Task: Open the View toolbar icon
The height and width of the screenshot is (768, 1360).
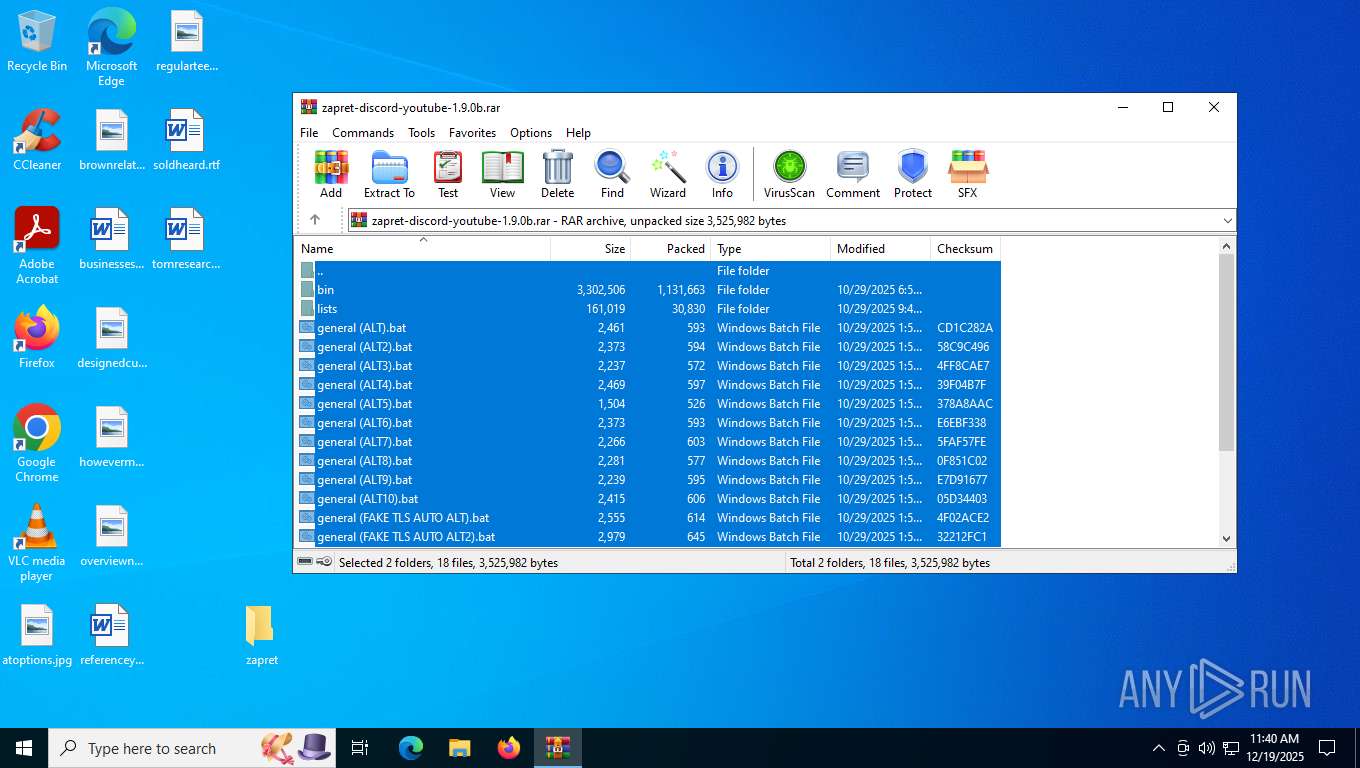Action: (x=503, y=174)
